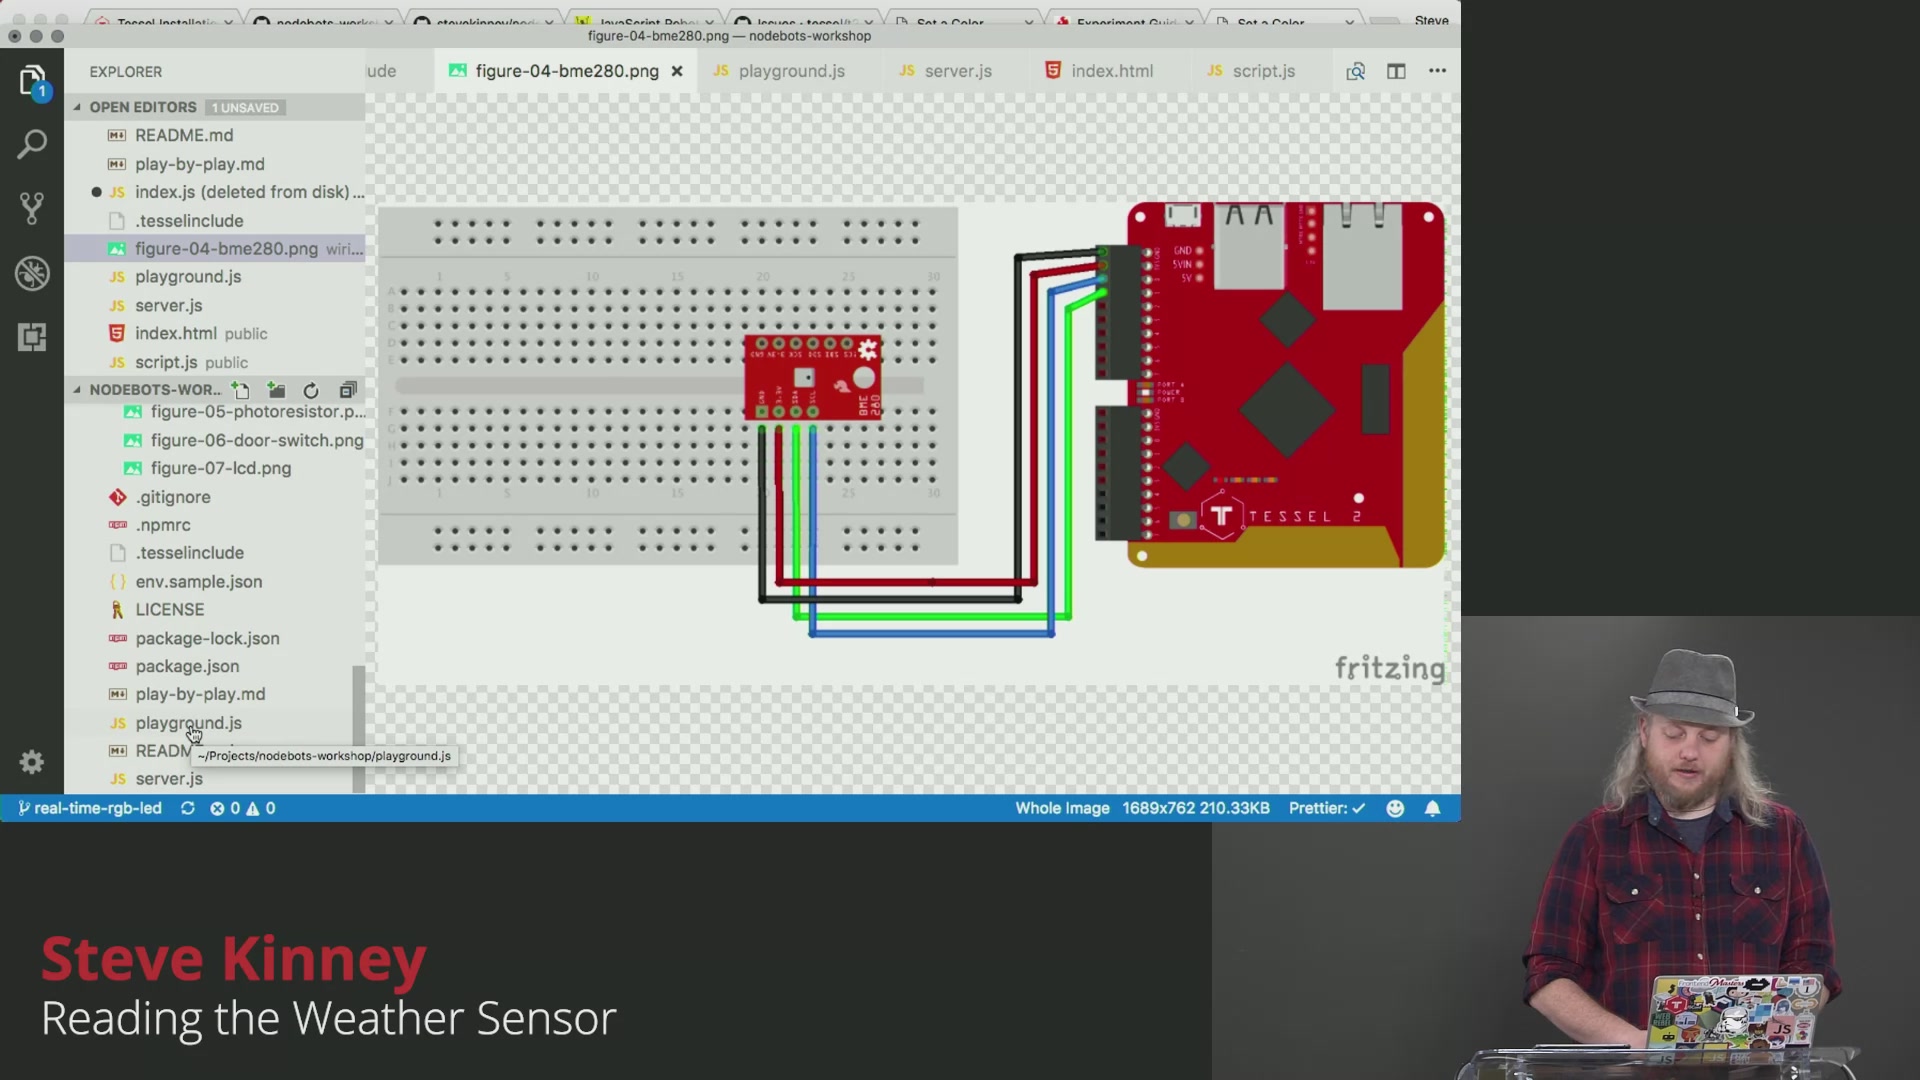
Task: Click the Collapse All icon in explorer
Action: click(x=347, y=390)
